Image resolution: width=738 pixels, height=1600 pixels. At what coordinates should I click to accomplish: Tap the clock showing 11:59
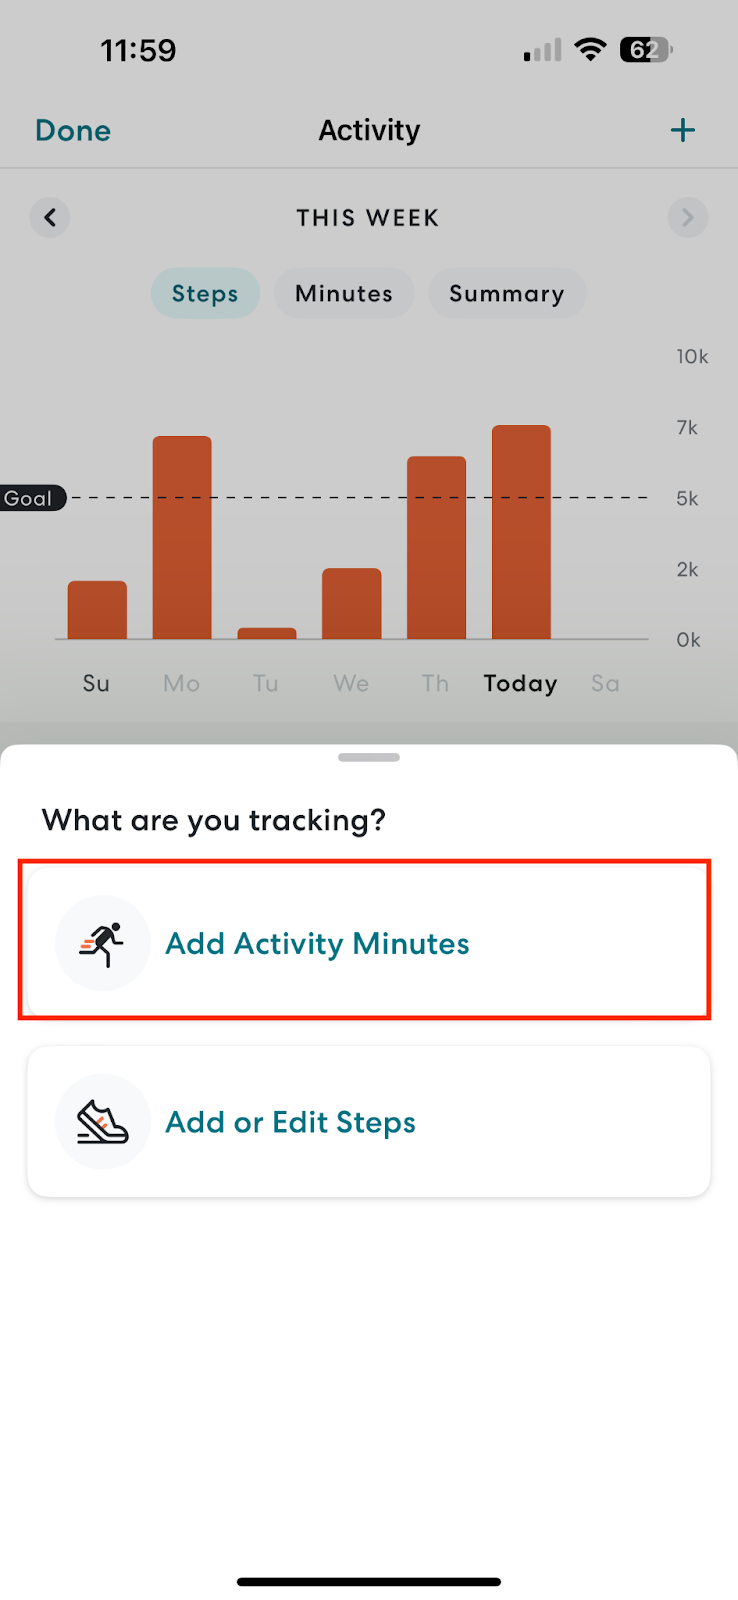pos(138,50)
